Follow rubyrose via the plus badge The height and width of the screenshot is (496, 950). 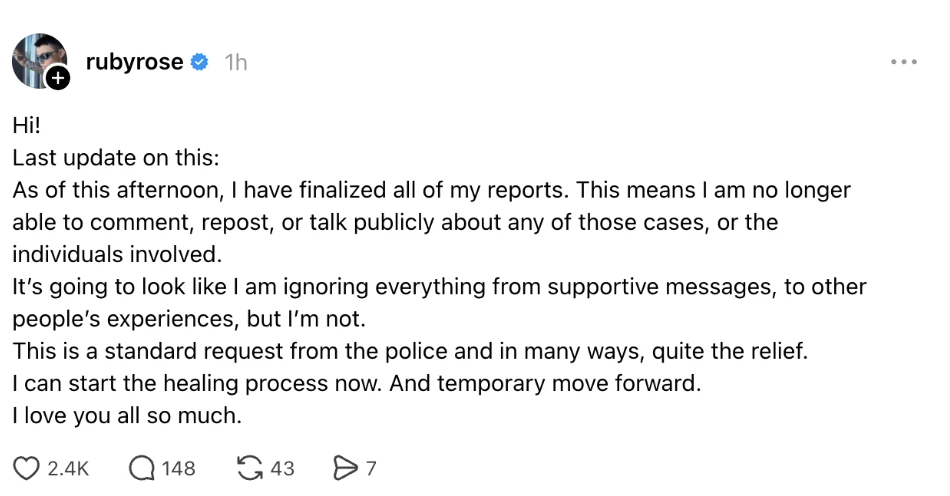[58, 78]
